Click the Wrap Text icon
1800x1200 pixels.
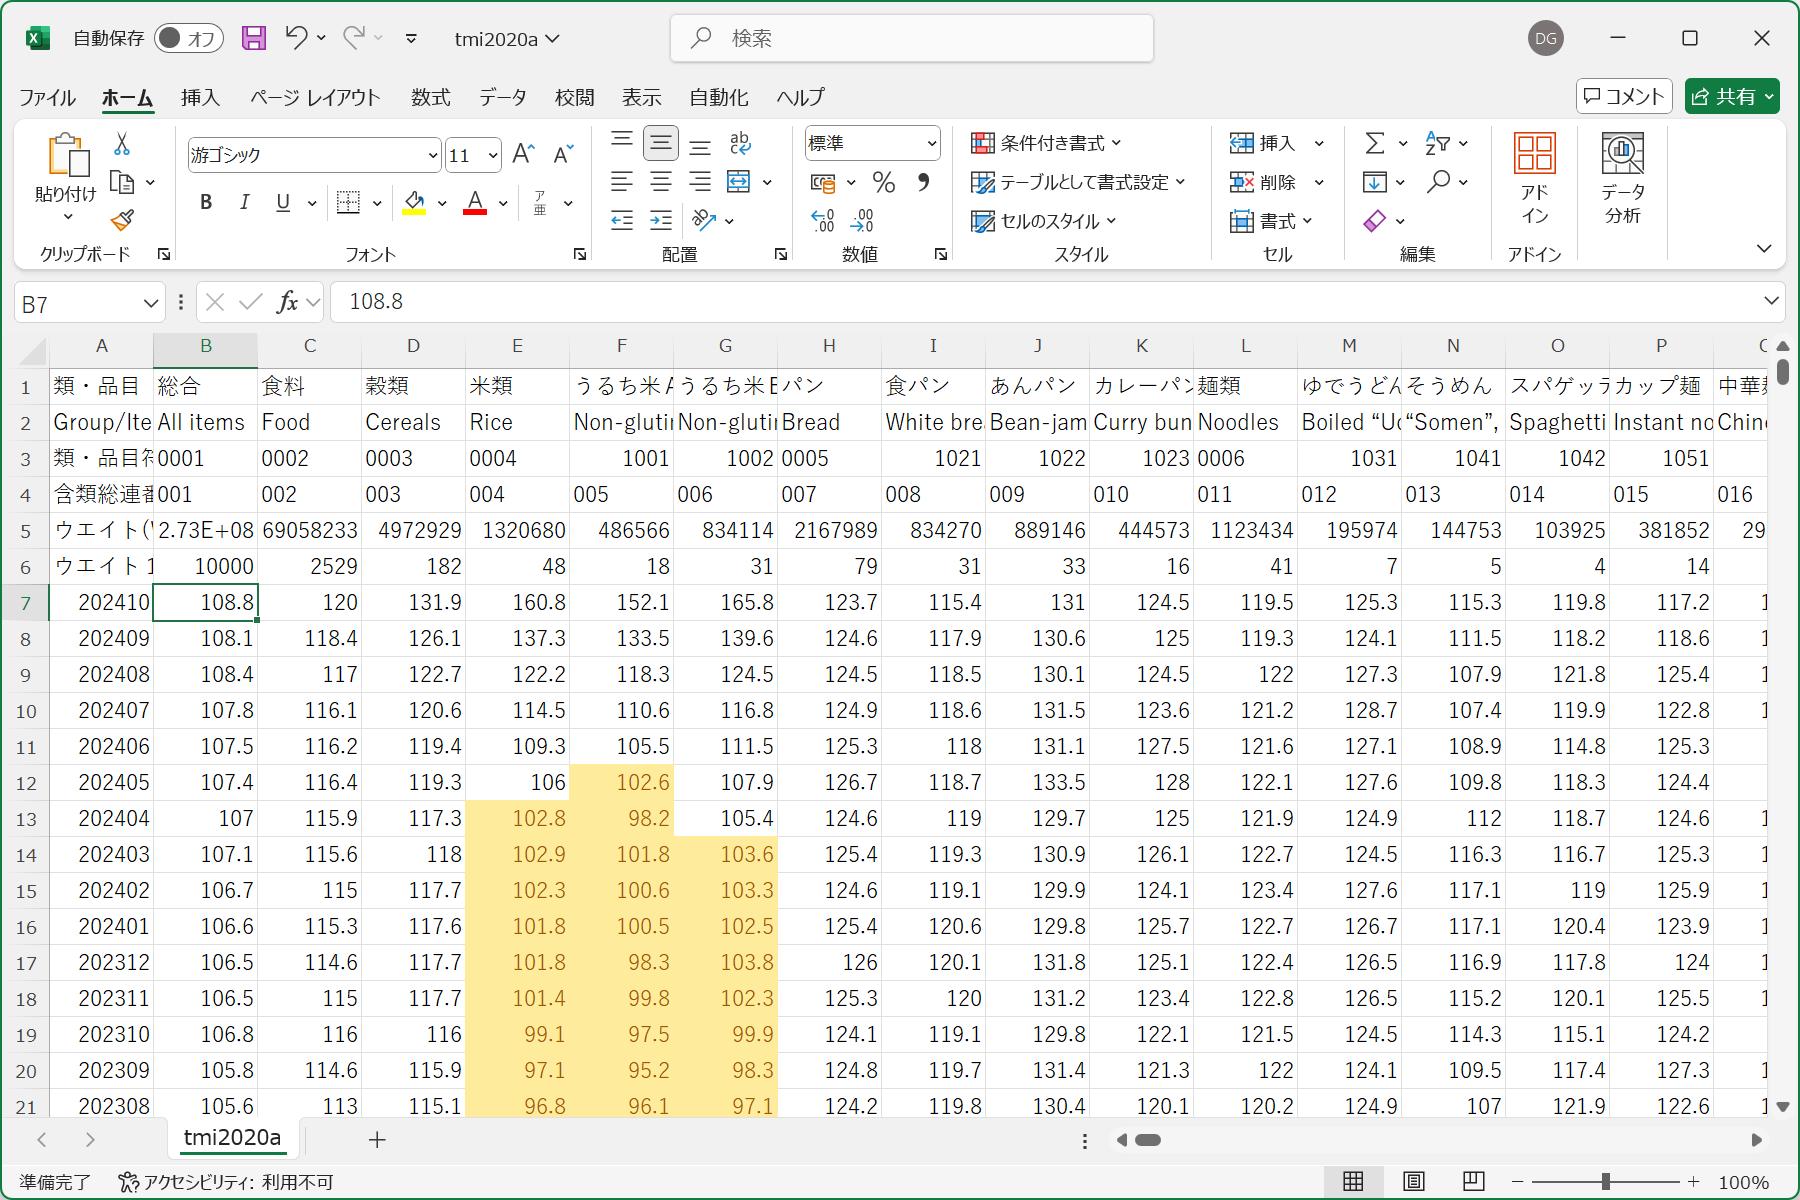pos(740,143)
